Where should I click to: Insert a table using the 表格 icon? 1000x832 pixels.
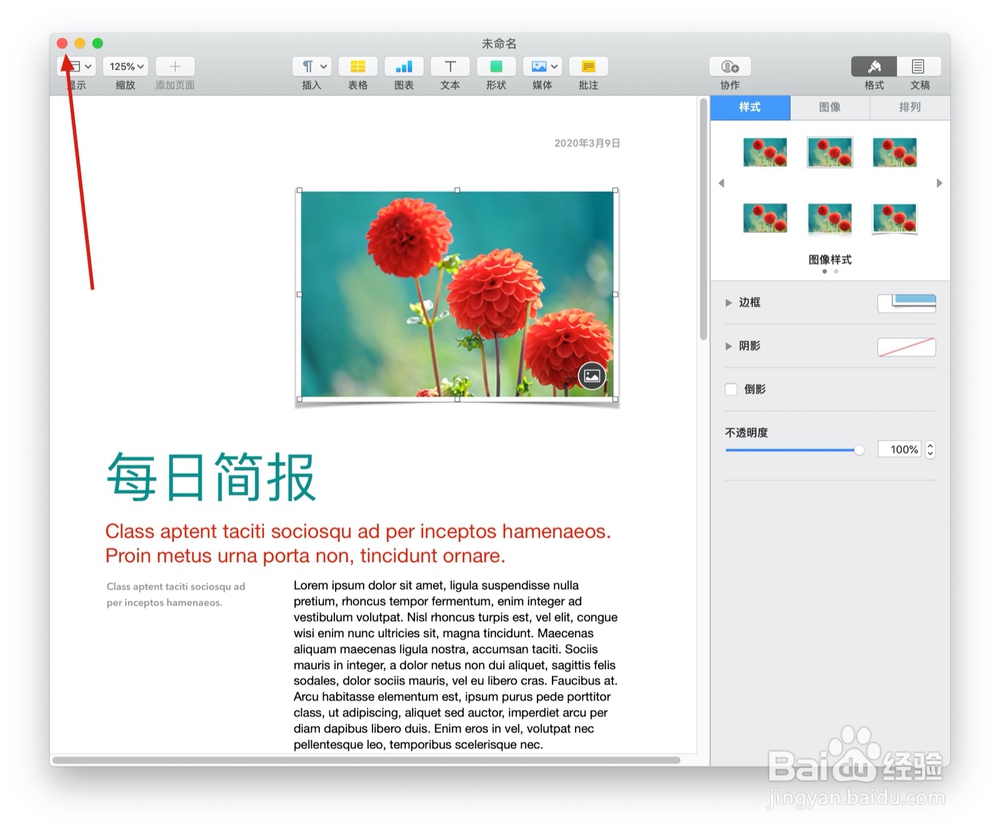coord(357,66)
